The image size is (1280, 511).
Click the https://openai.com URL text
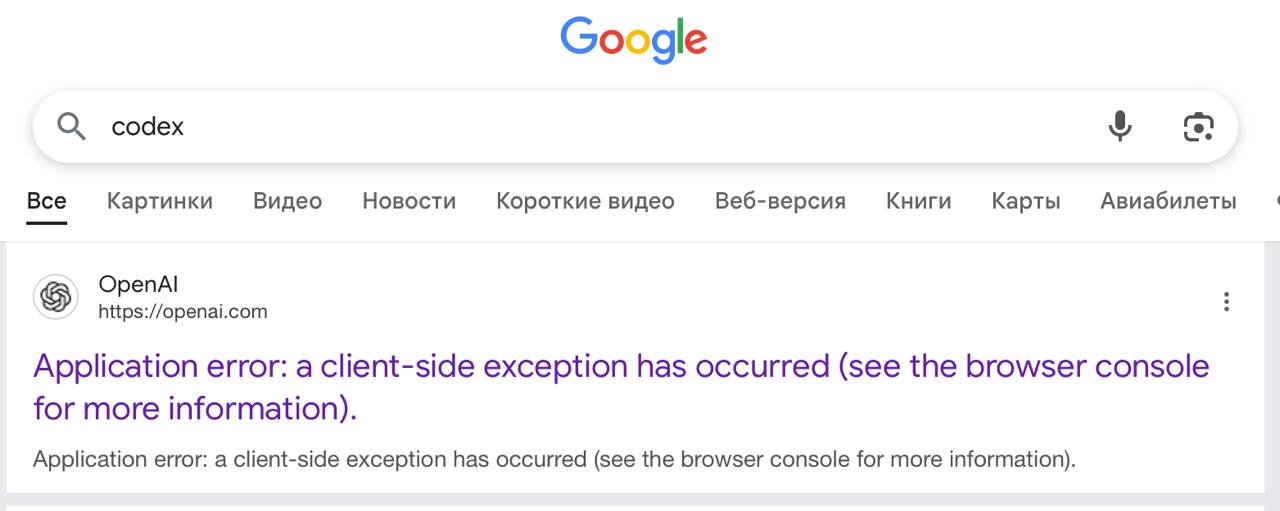coord(183,311)
